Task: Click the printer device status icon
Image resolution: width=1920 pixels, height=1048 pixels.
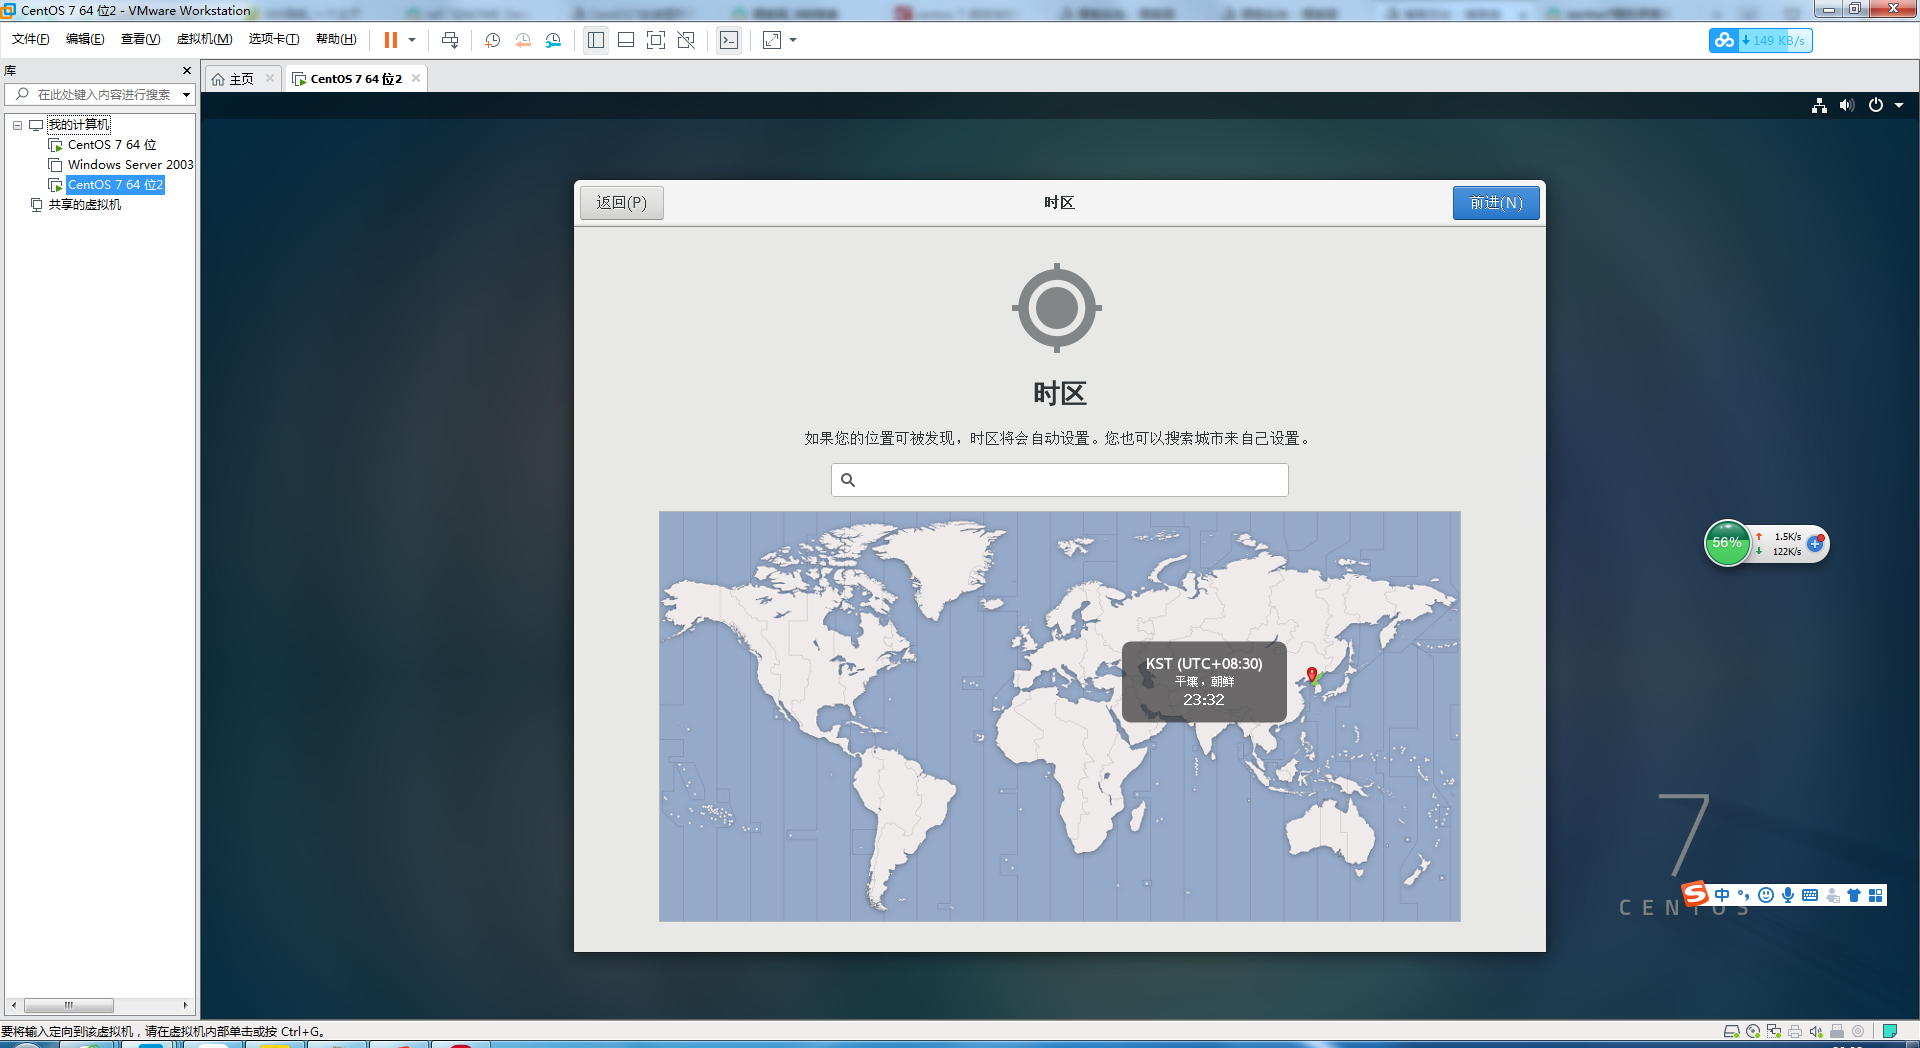Action: pos(1795,1031)
